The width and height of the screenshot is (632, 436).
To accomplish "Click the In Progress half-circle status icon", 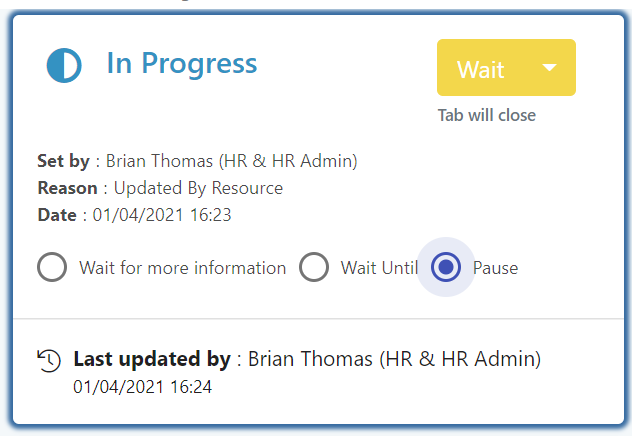I will [x=65, y=66].
